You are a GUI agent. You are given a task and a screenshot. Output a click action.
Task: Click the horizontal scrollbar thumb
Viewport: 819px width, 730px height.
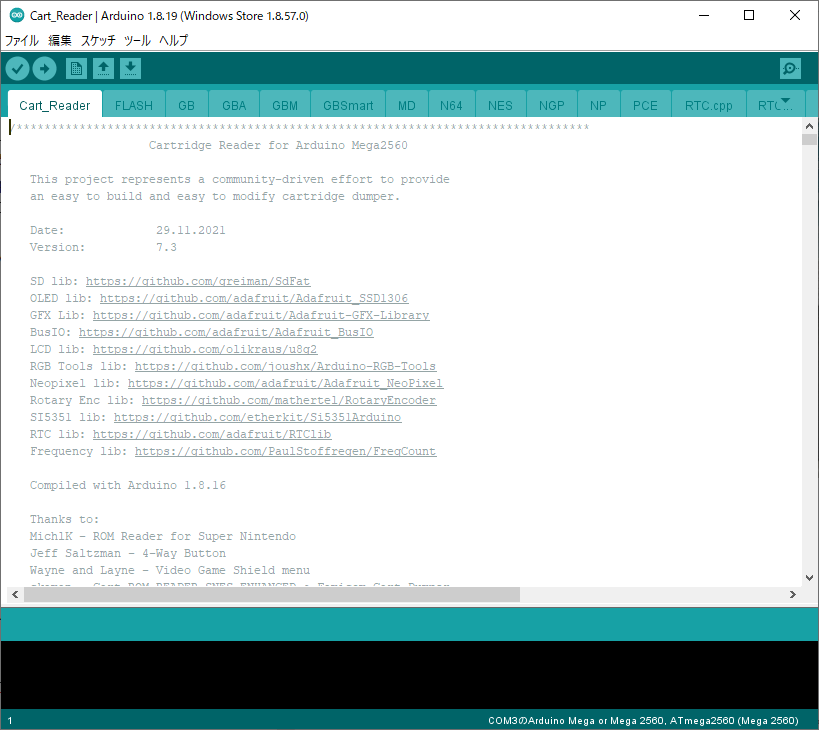coord(272,594)
